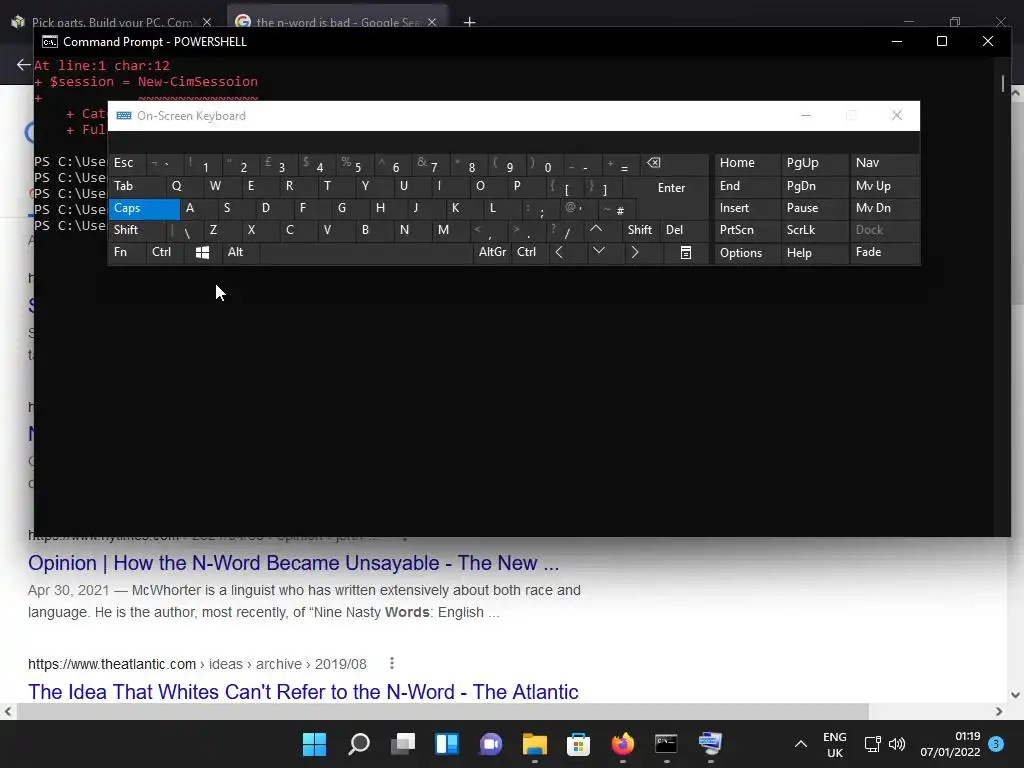Click the browser horizontal scrollbar
Viewport: 1024px width, 768px height.
443,711
